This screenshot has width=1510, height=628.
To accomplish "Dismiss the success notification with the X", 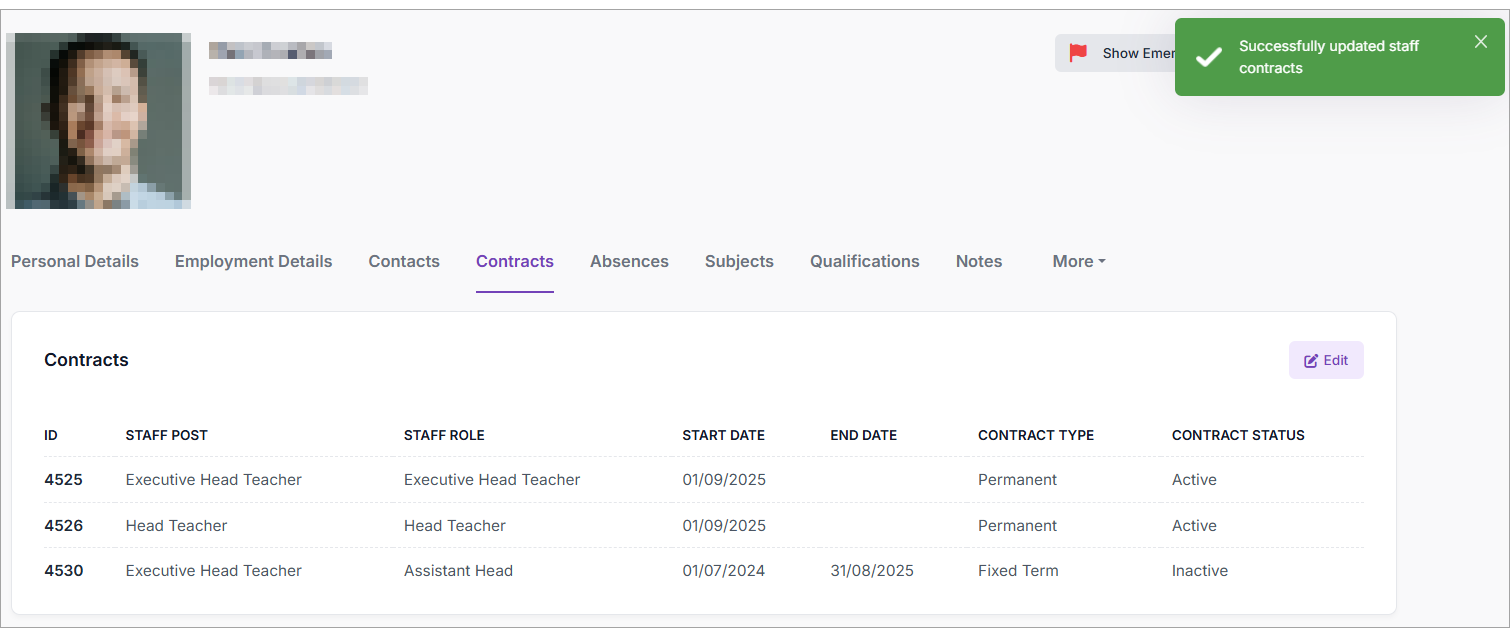I will click(x=1480, y=42).
